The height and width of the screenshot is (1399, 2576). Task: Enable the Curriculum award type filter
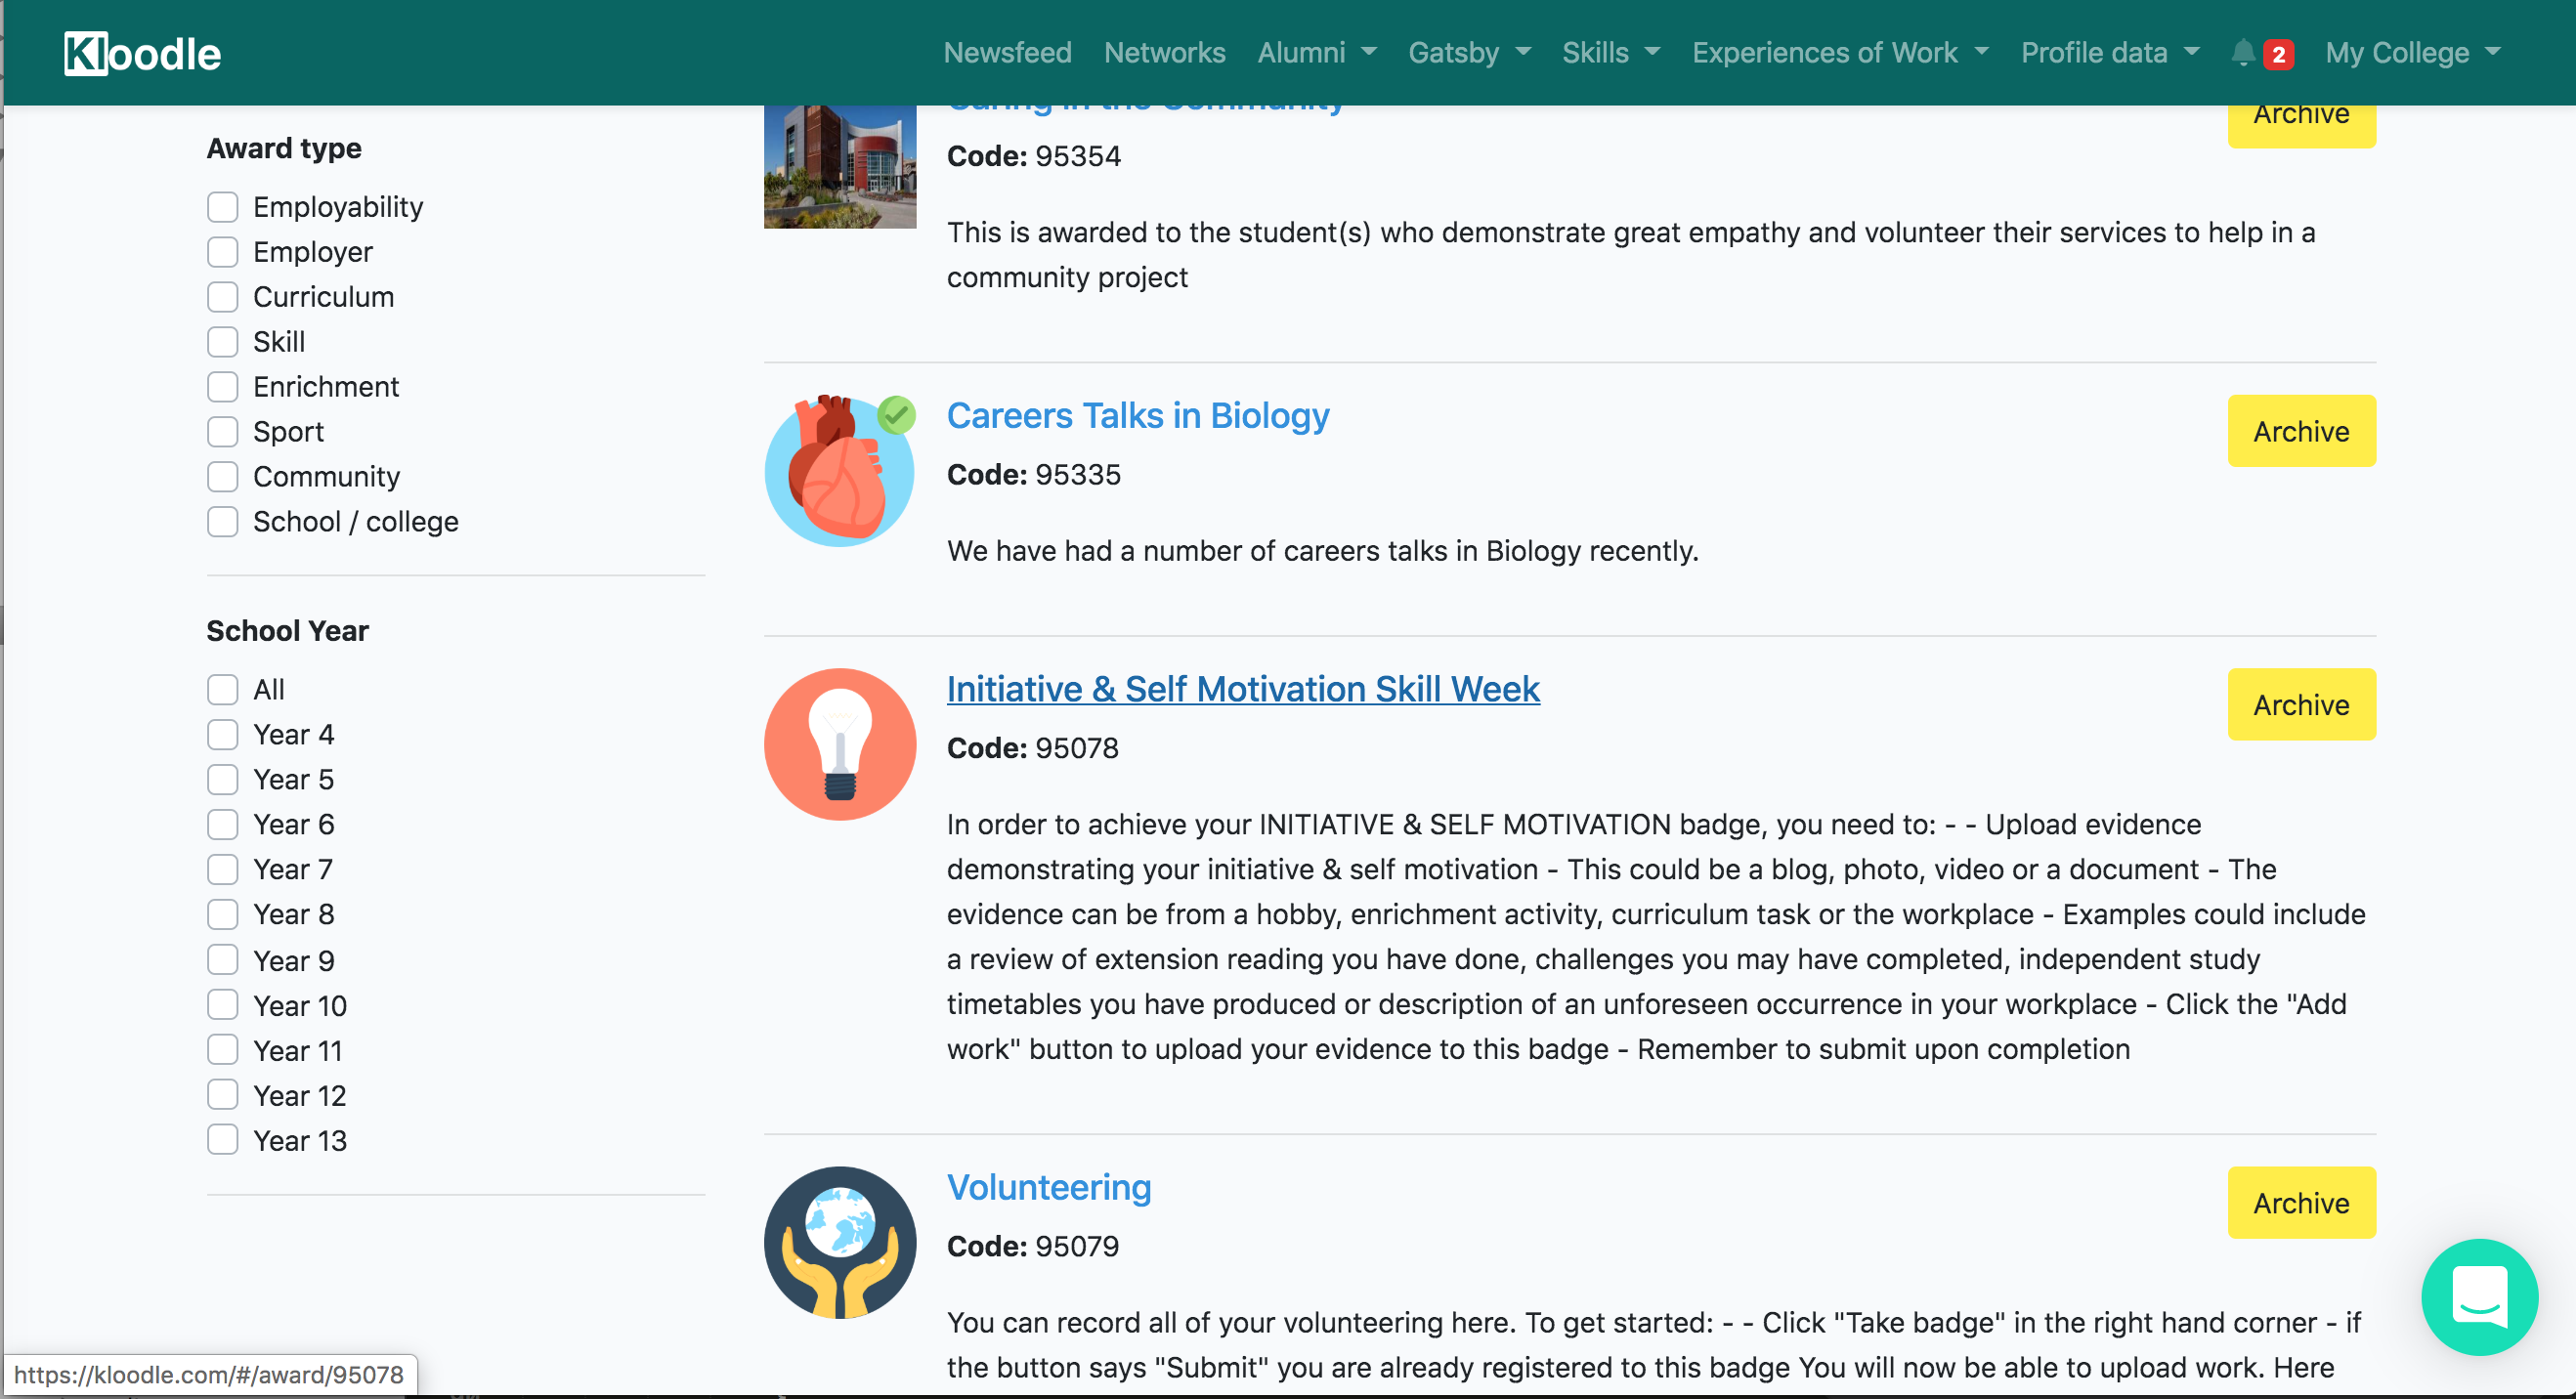[x=223, y=297]
